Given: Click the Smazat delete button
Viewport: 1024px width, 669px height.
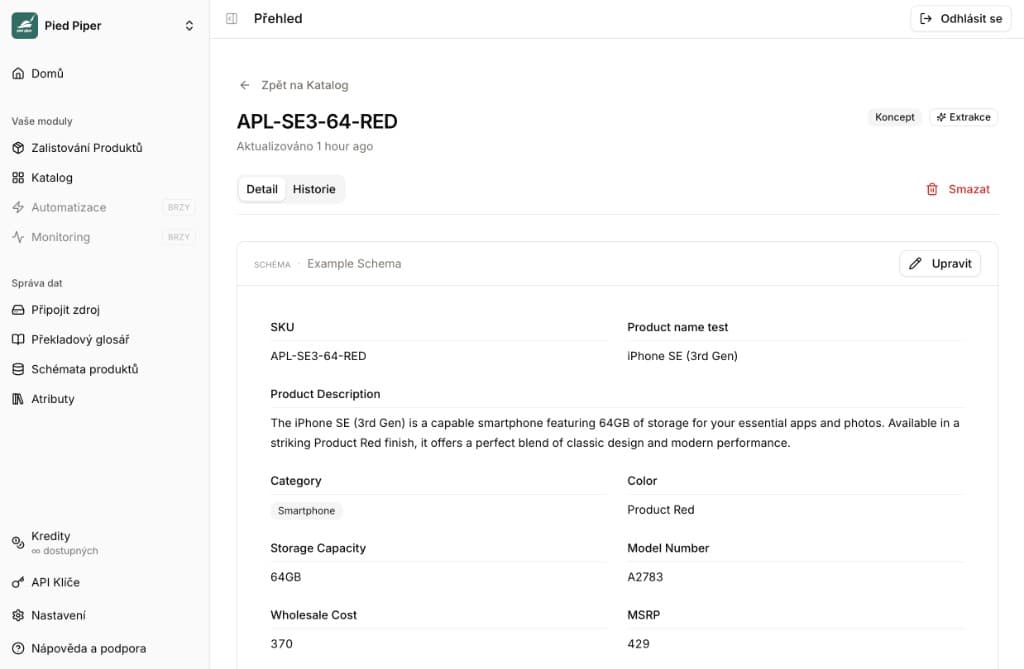Looking at the screenshot, I should [958, 189].
